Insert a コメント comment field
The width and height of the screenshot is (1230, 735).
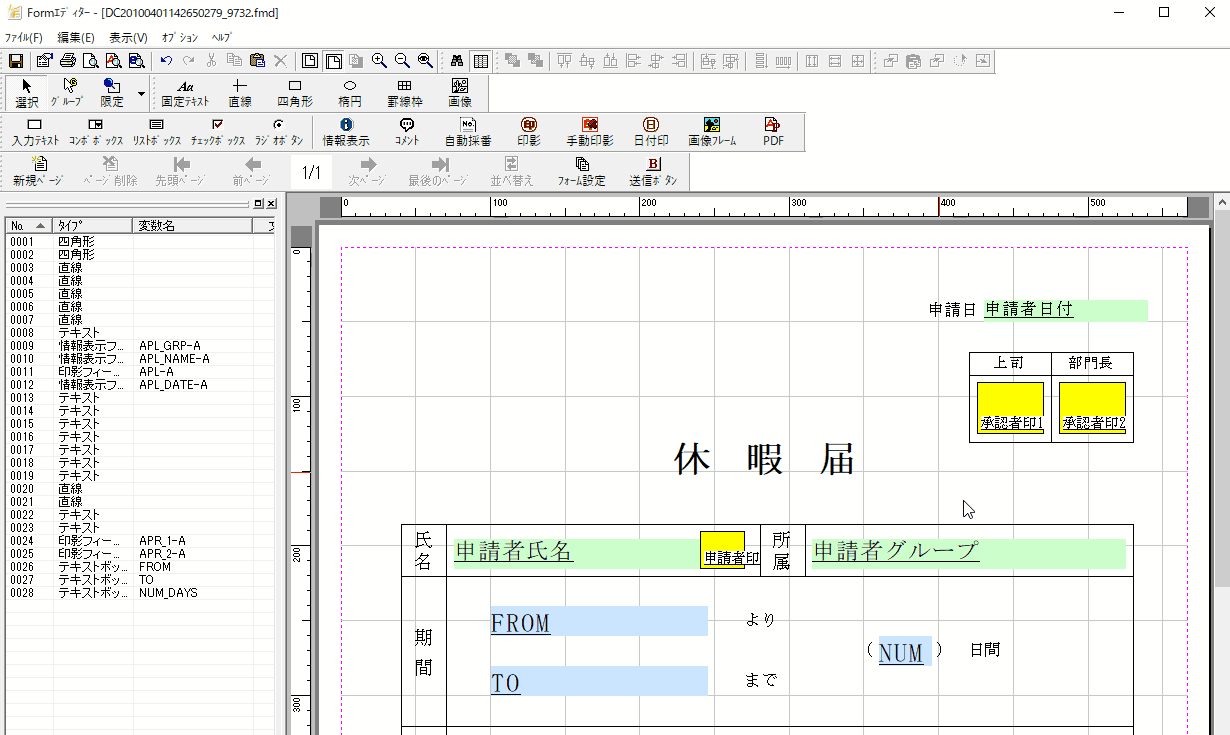point(407,132)
